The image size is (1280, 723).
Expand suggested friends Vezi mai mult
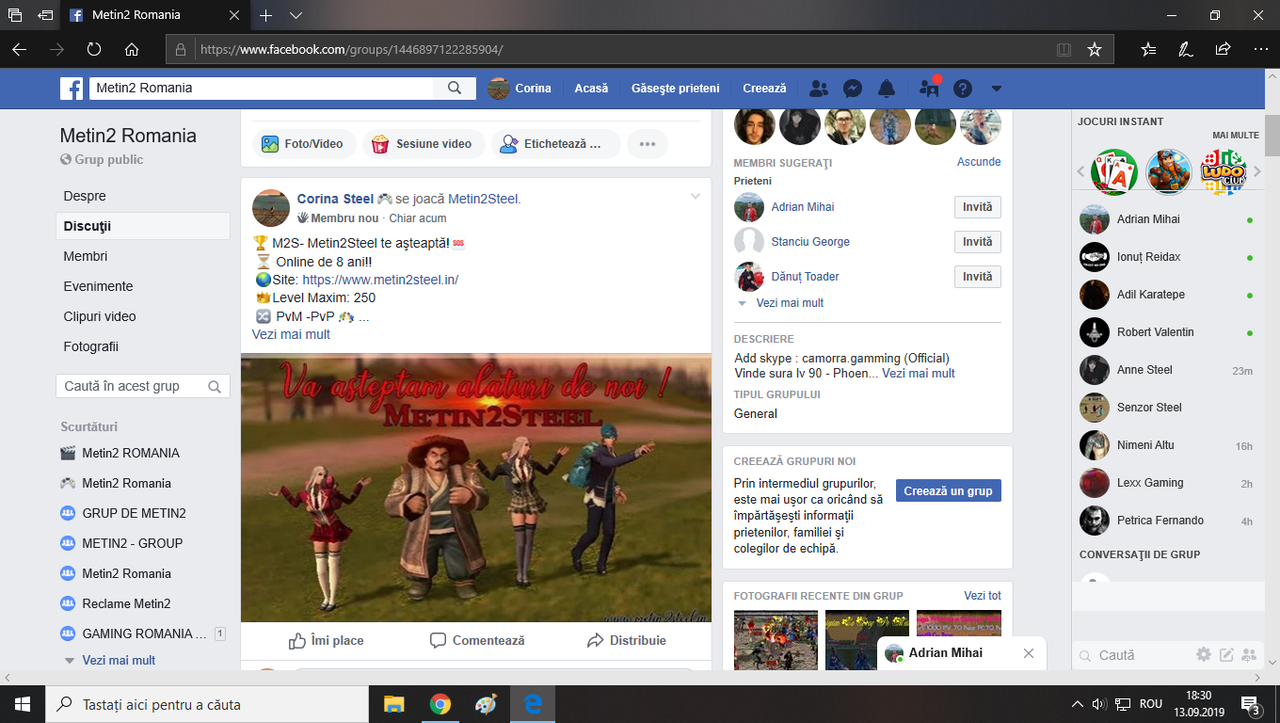point(790,303)
